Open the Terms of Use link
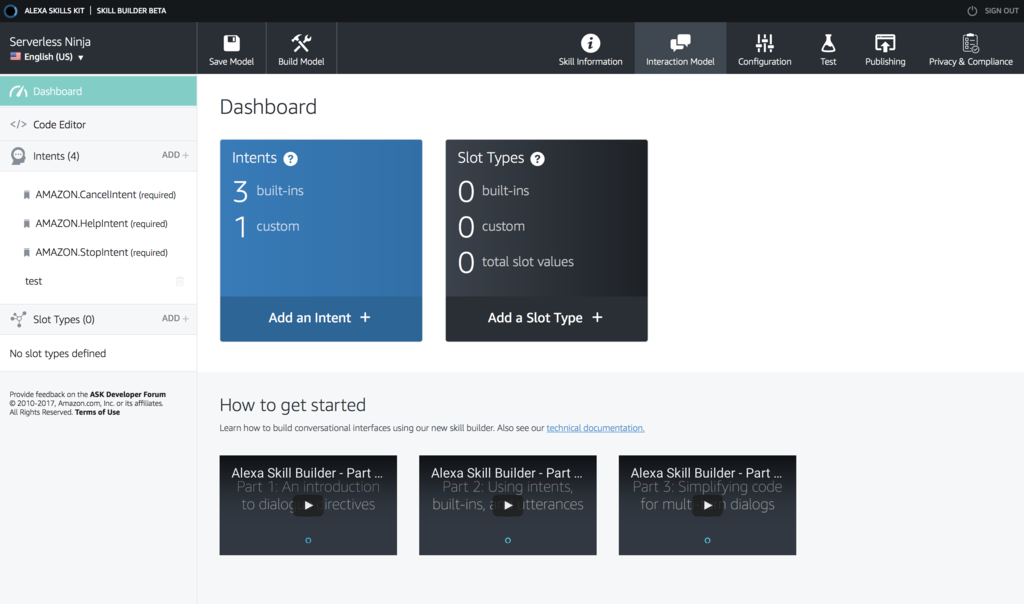 click(x=97, y=412)
